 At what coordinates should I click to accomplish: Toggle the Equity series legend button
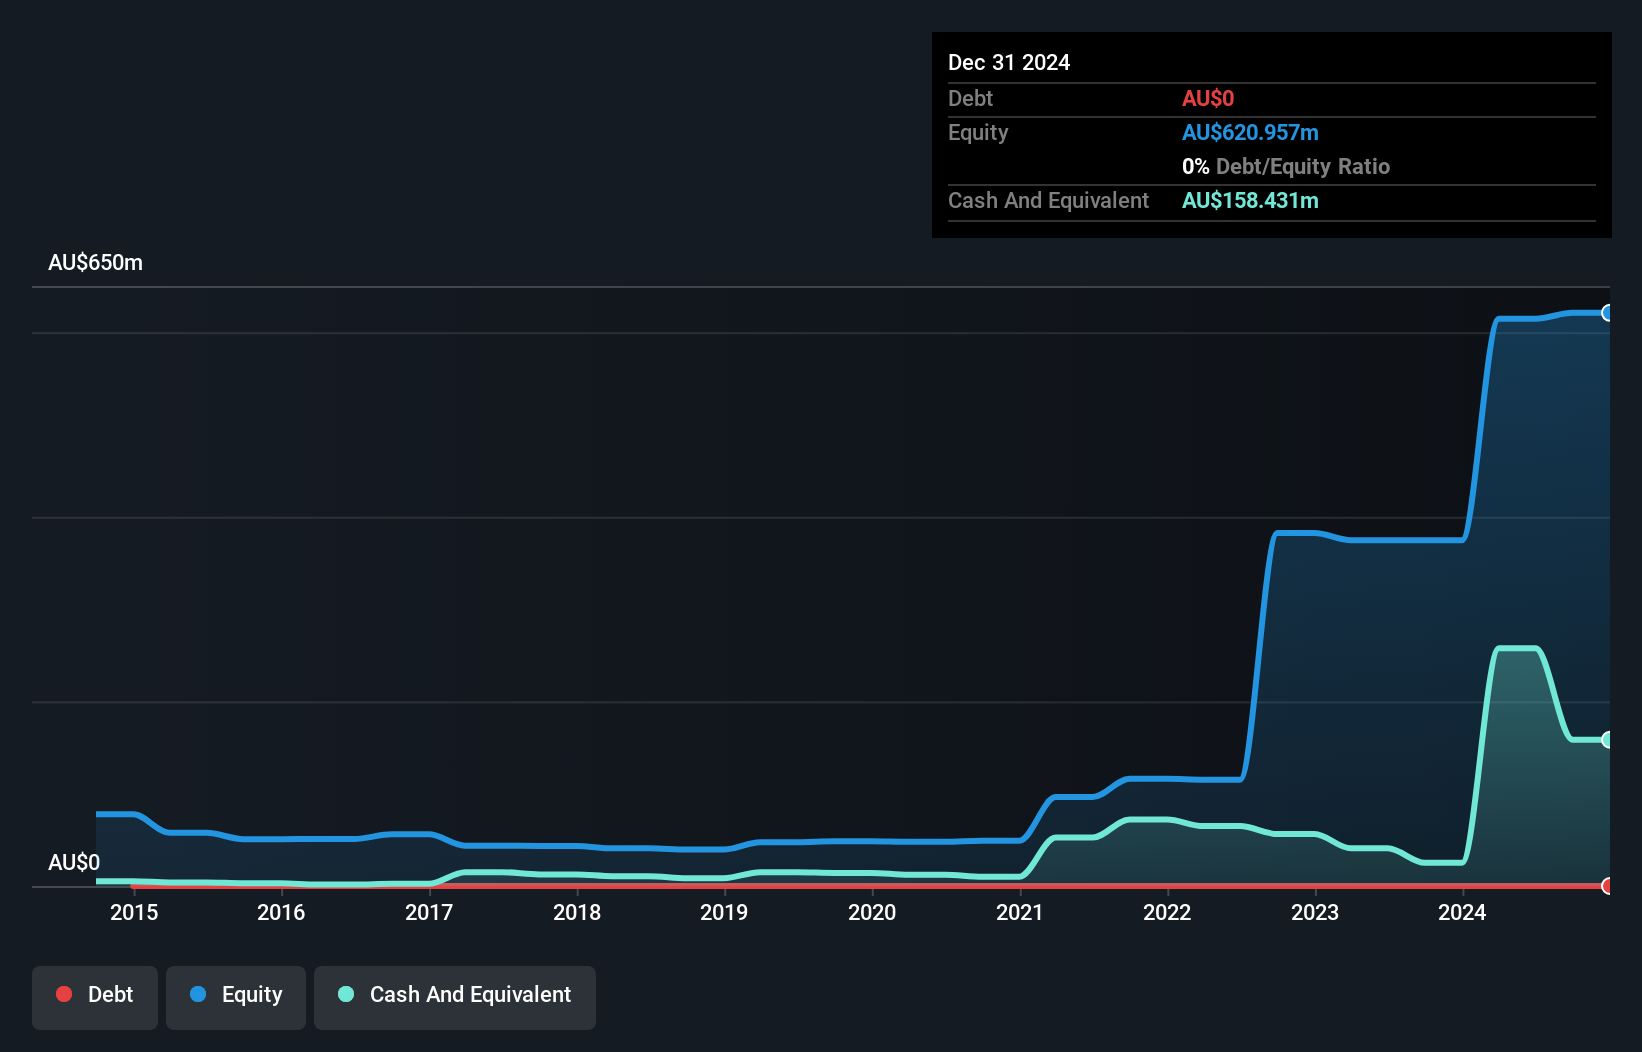[x=236, y=997]
